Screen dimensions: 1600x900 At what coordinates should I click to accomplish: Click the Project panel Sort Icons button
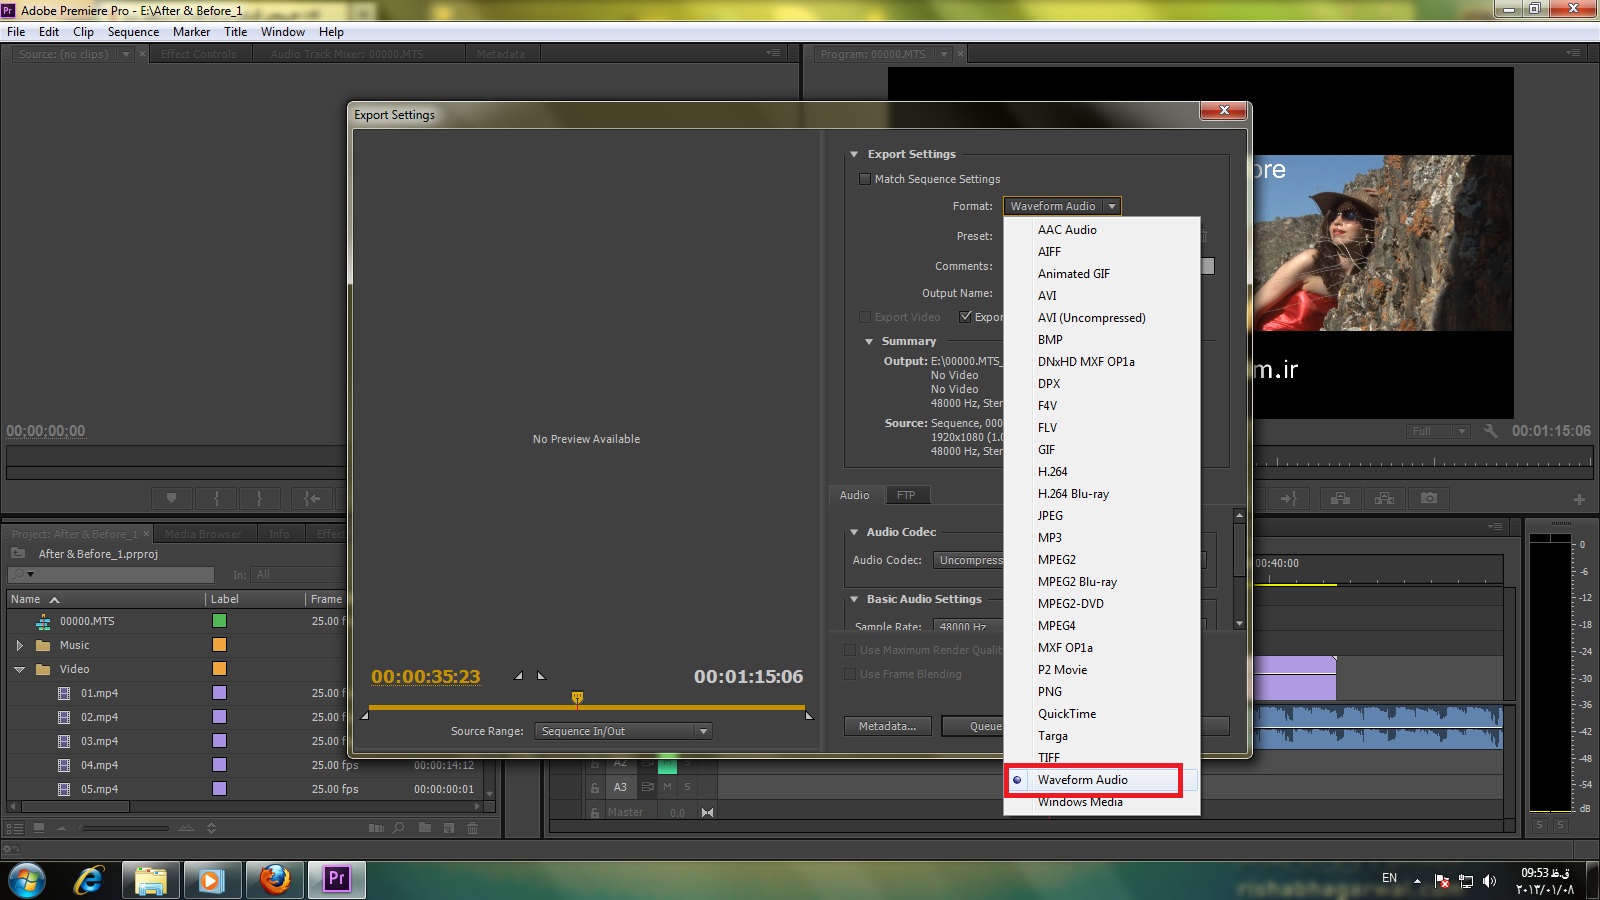point(211,828)
